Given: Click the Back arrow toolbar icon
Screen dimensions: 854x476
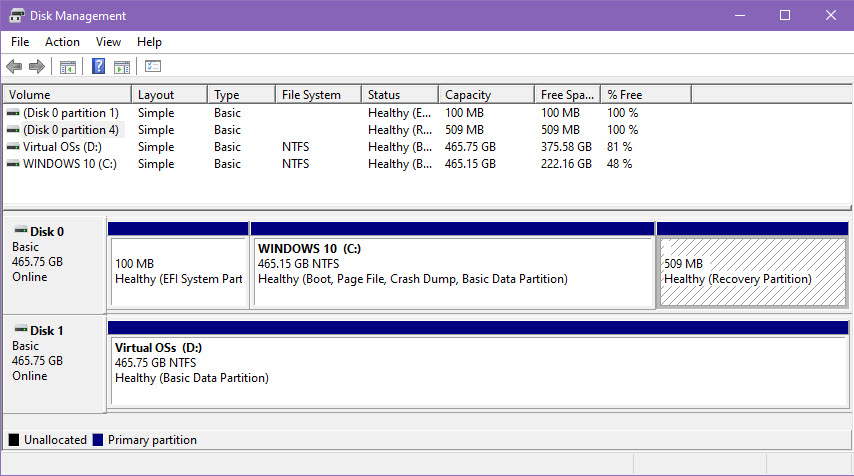Looking at the screenshot, I should click(x=14, y=67).
